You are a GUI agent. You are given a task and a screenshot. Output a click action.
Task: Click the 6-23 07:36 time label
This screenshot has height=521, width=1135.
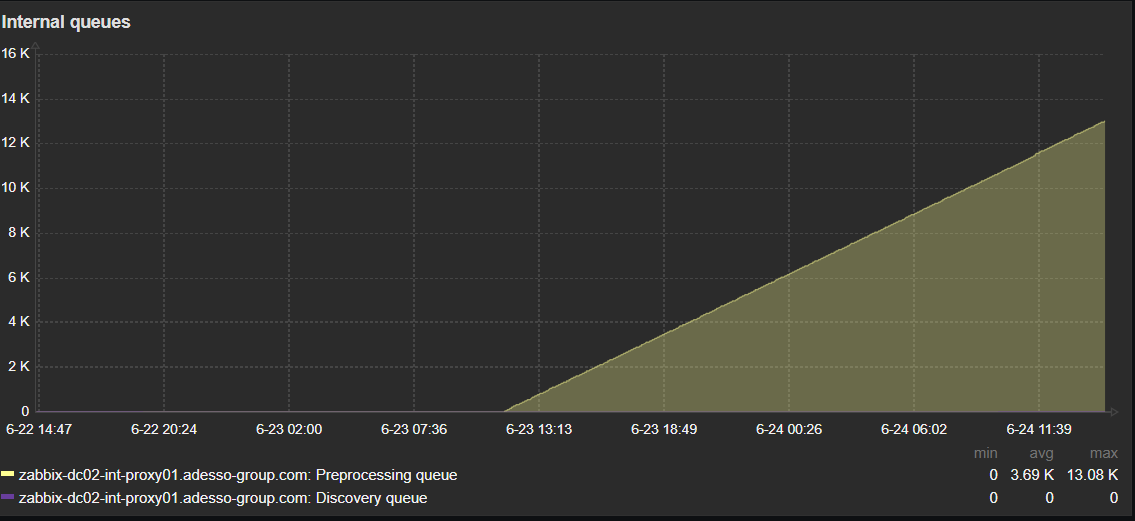coord(414,429)
